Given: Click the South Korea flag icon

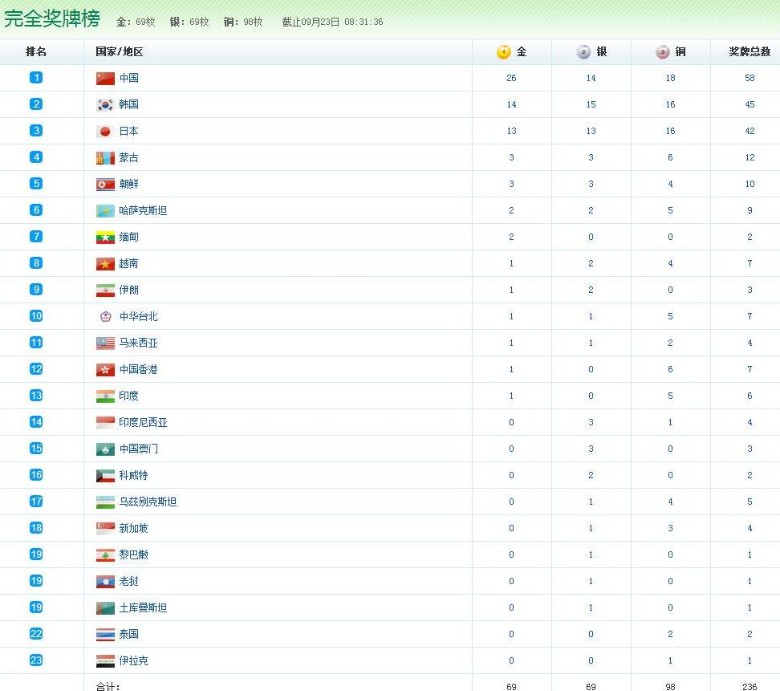Looking at the screenshot, I should [x=105, y=104].
